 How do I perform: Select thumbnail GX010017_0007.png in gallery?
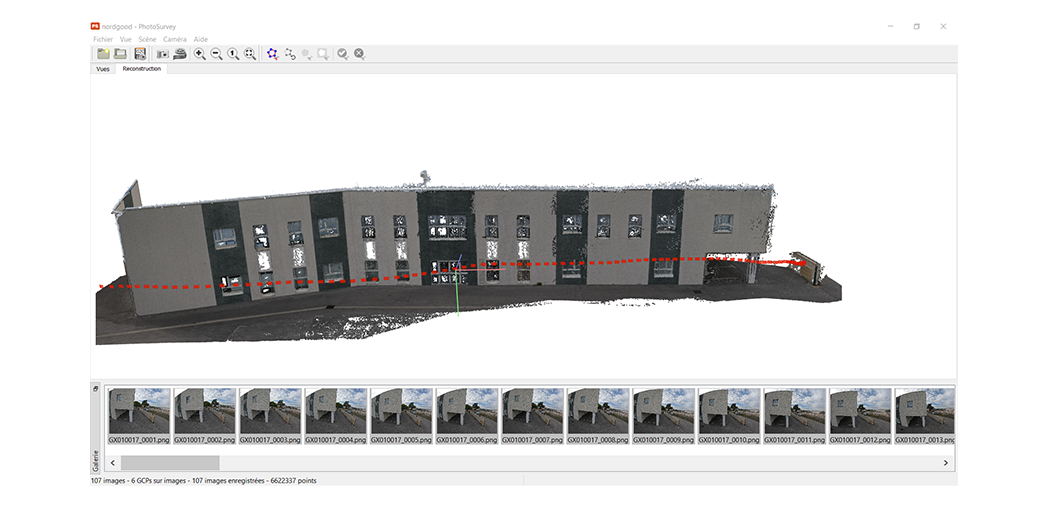coord(532,411)
